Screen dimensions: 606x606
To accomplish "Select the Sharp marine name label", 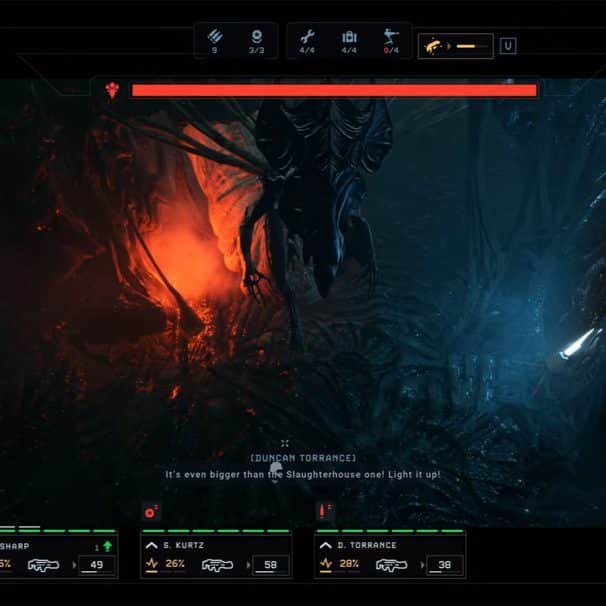I will (15, 546).
